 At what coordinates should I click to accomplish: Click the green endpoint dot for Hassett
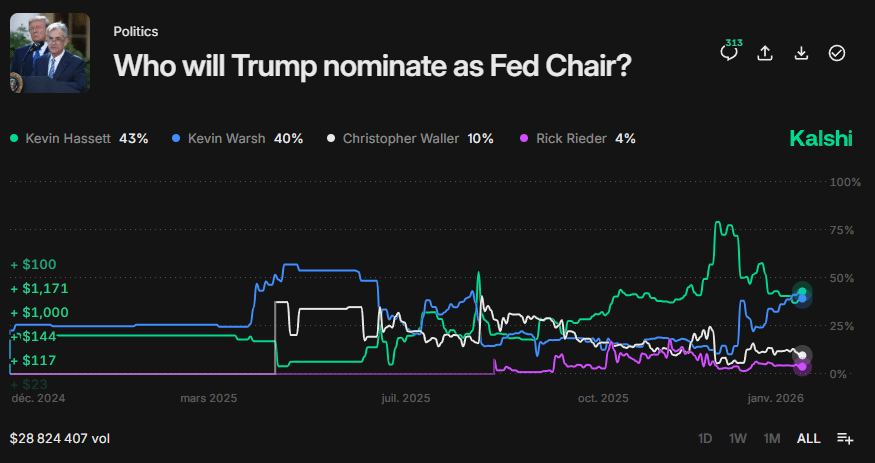pyautogui.click(x=802, y=292)
